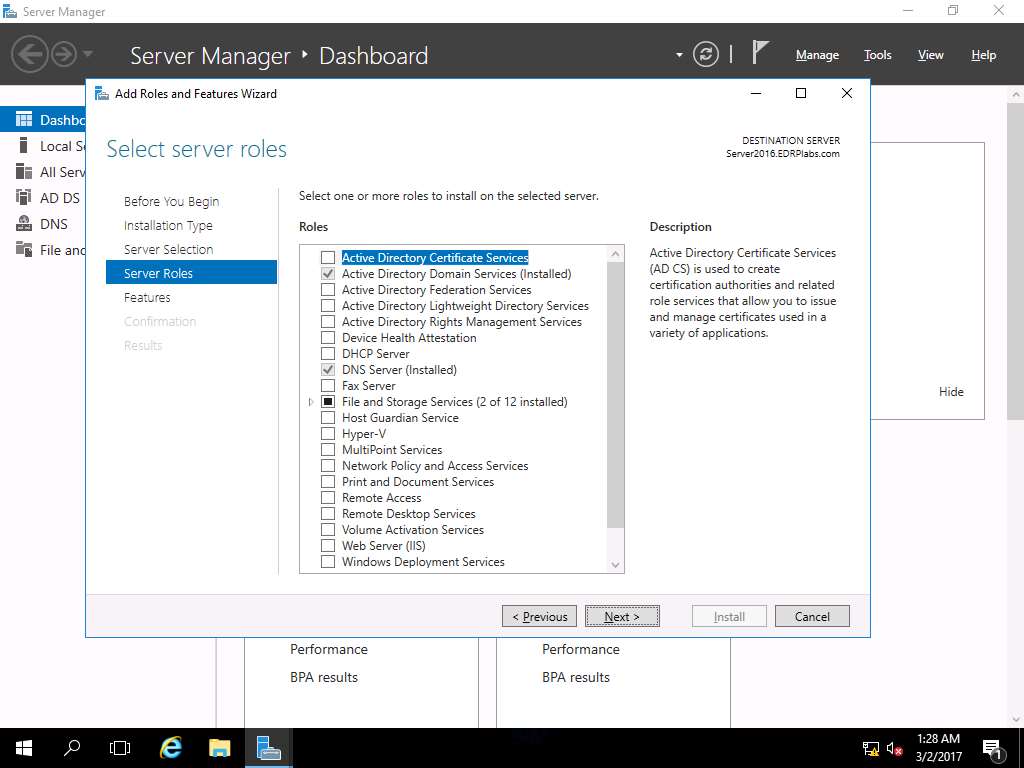Check Host Guardian Service role
1024x768 pixels.
pyautogui.click(x=328, y=417)
